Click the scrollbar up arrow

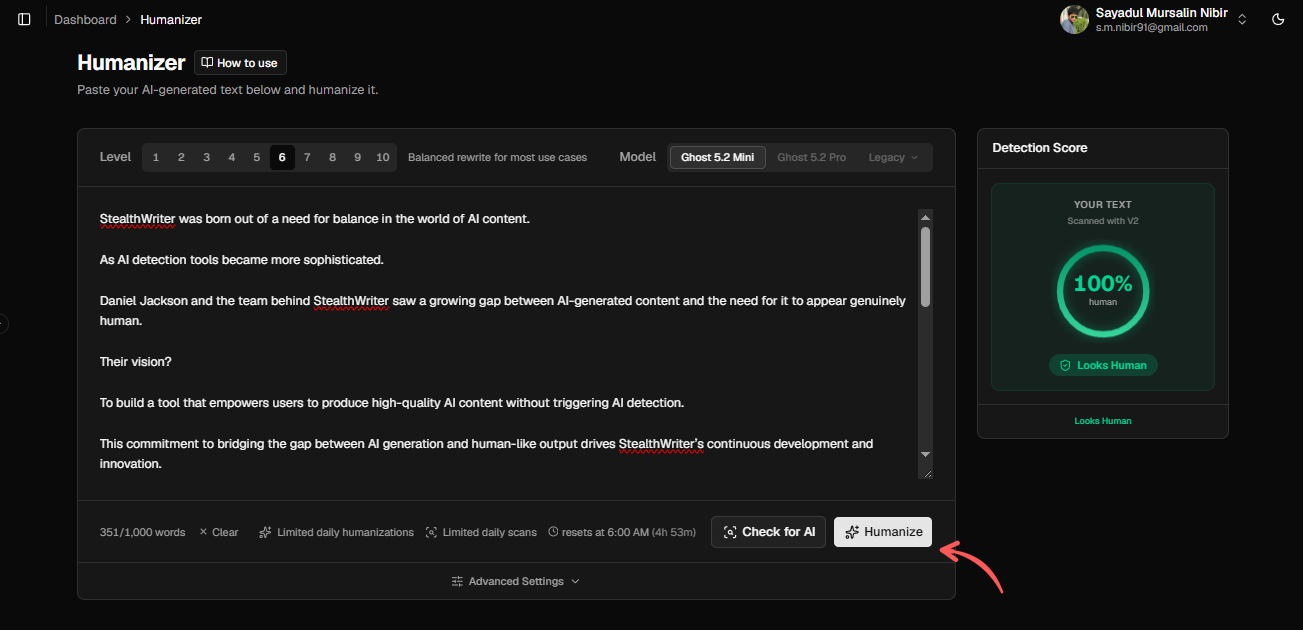tap(925, 217)
